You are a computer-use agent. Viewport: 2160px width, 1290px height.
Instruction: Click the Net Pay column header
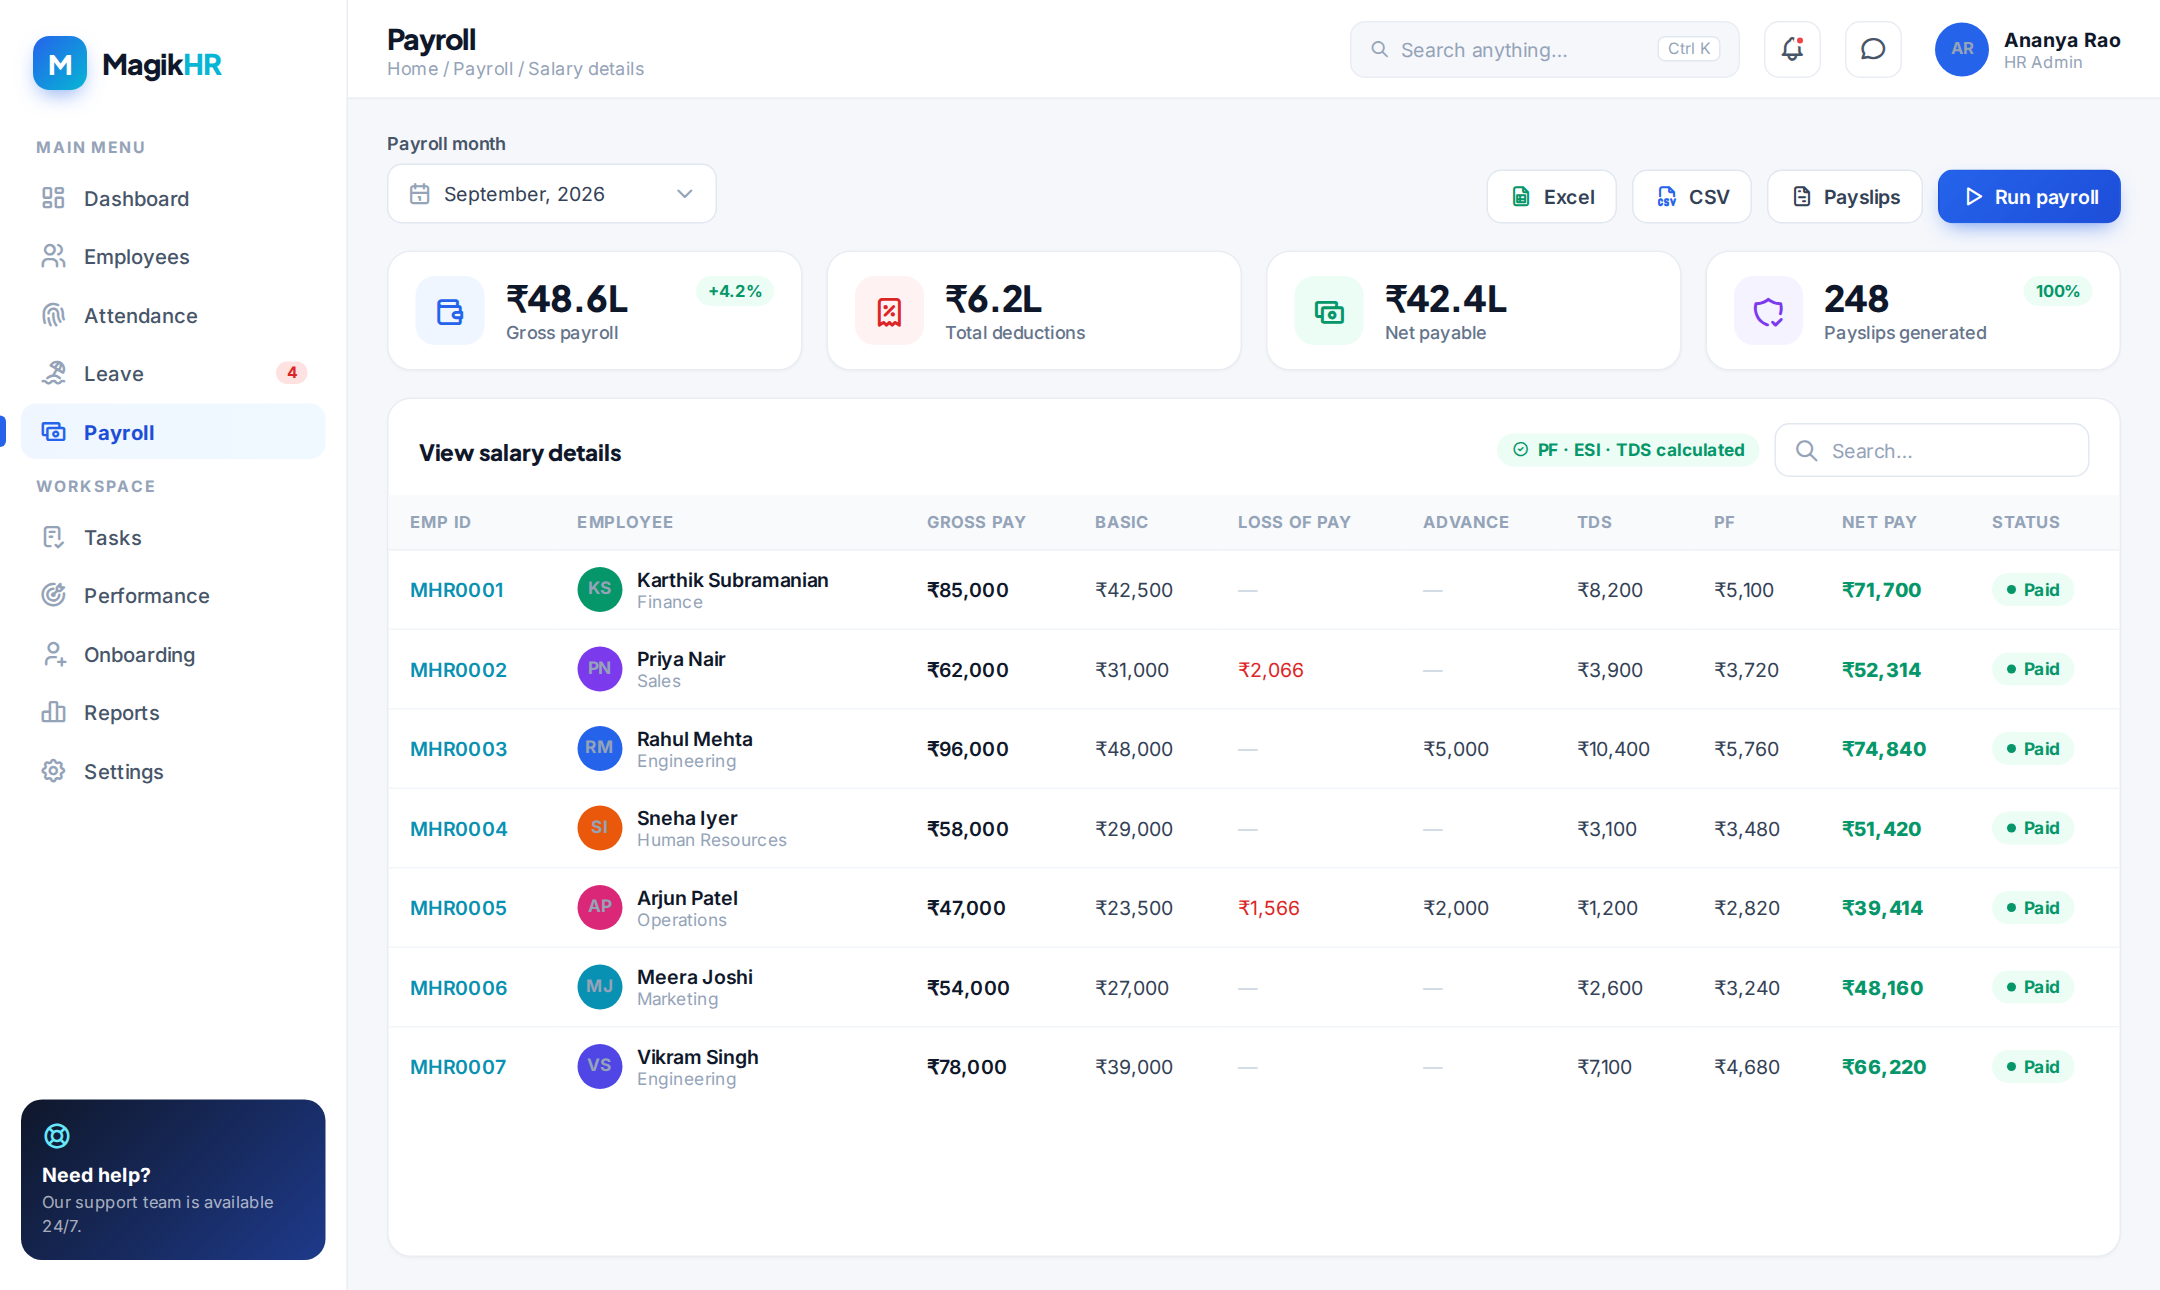[1879, 522]
